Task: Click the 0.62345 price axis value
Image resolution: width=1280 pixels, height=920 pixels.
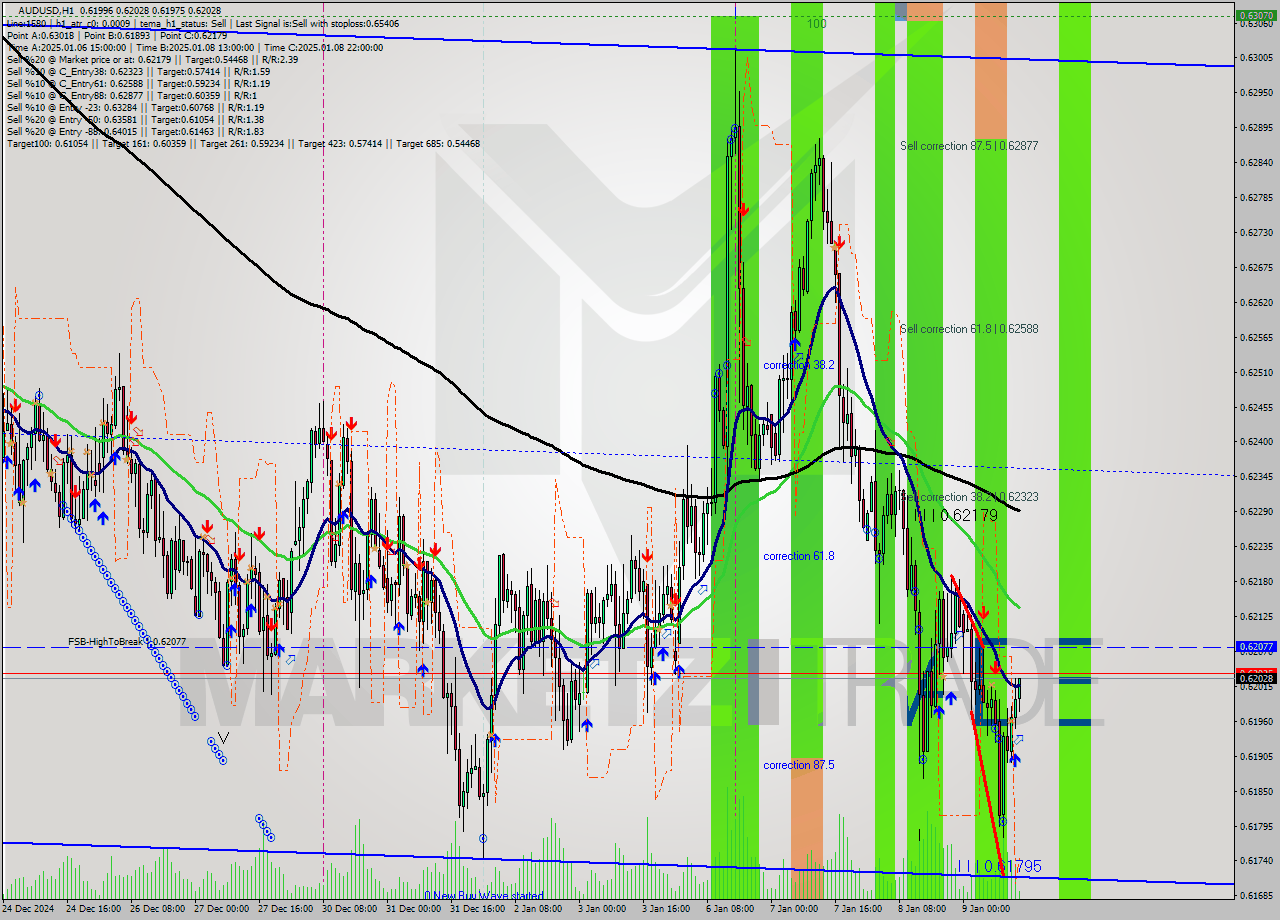Action: [1255, 477]
